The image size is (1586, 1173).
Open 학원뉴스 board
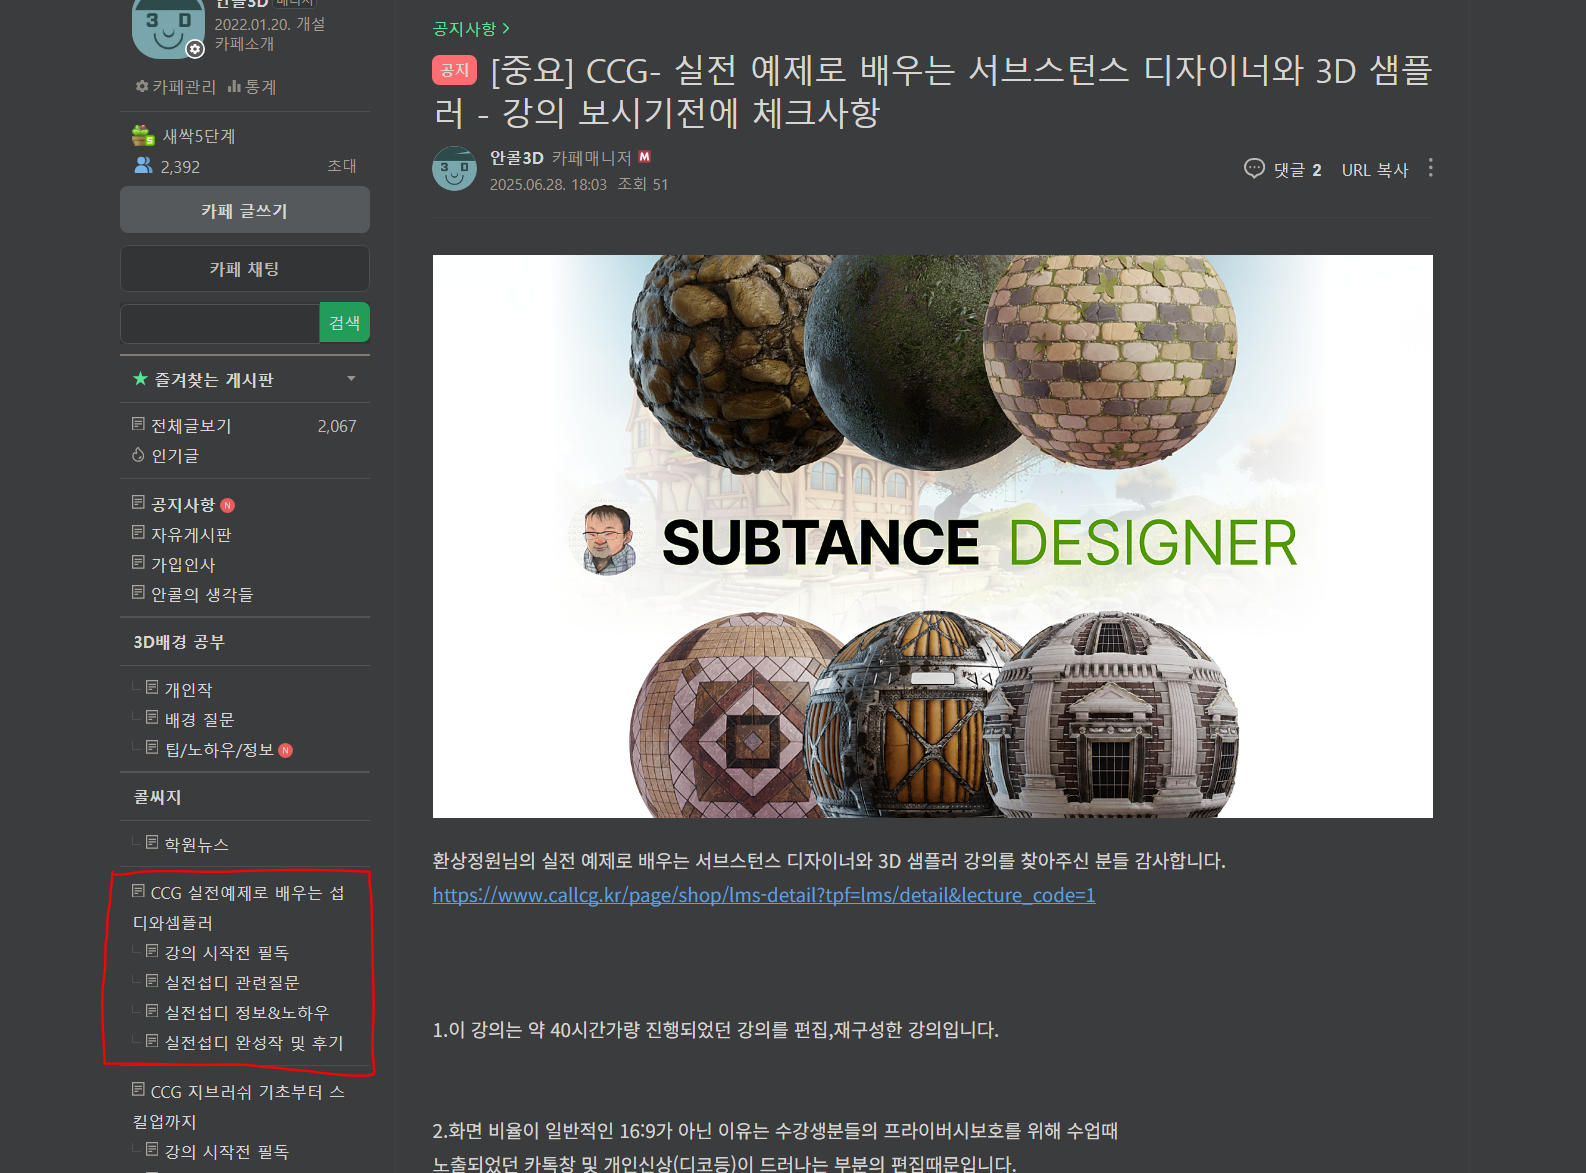coord(197,845)
